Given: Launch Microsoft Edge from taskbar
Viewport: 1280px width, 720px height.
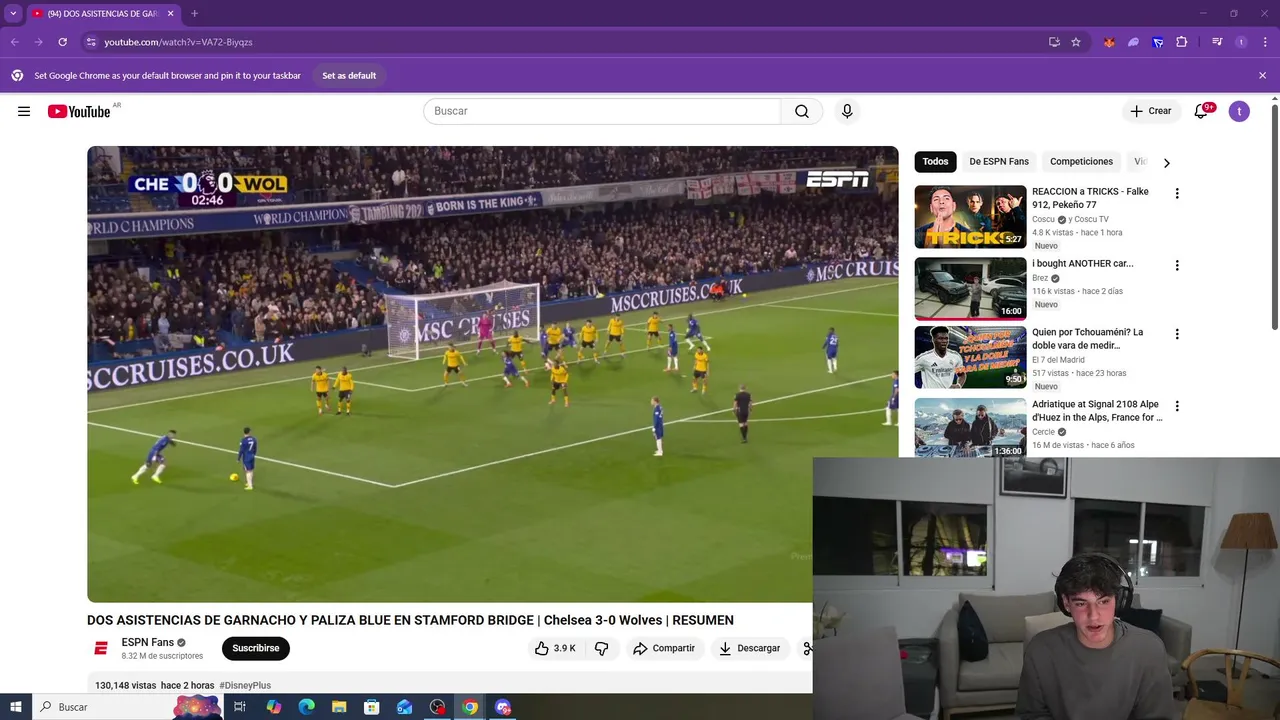Looking at the screenshot, I should (306, 707).
